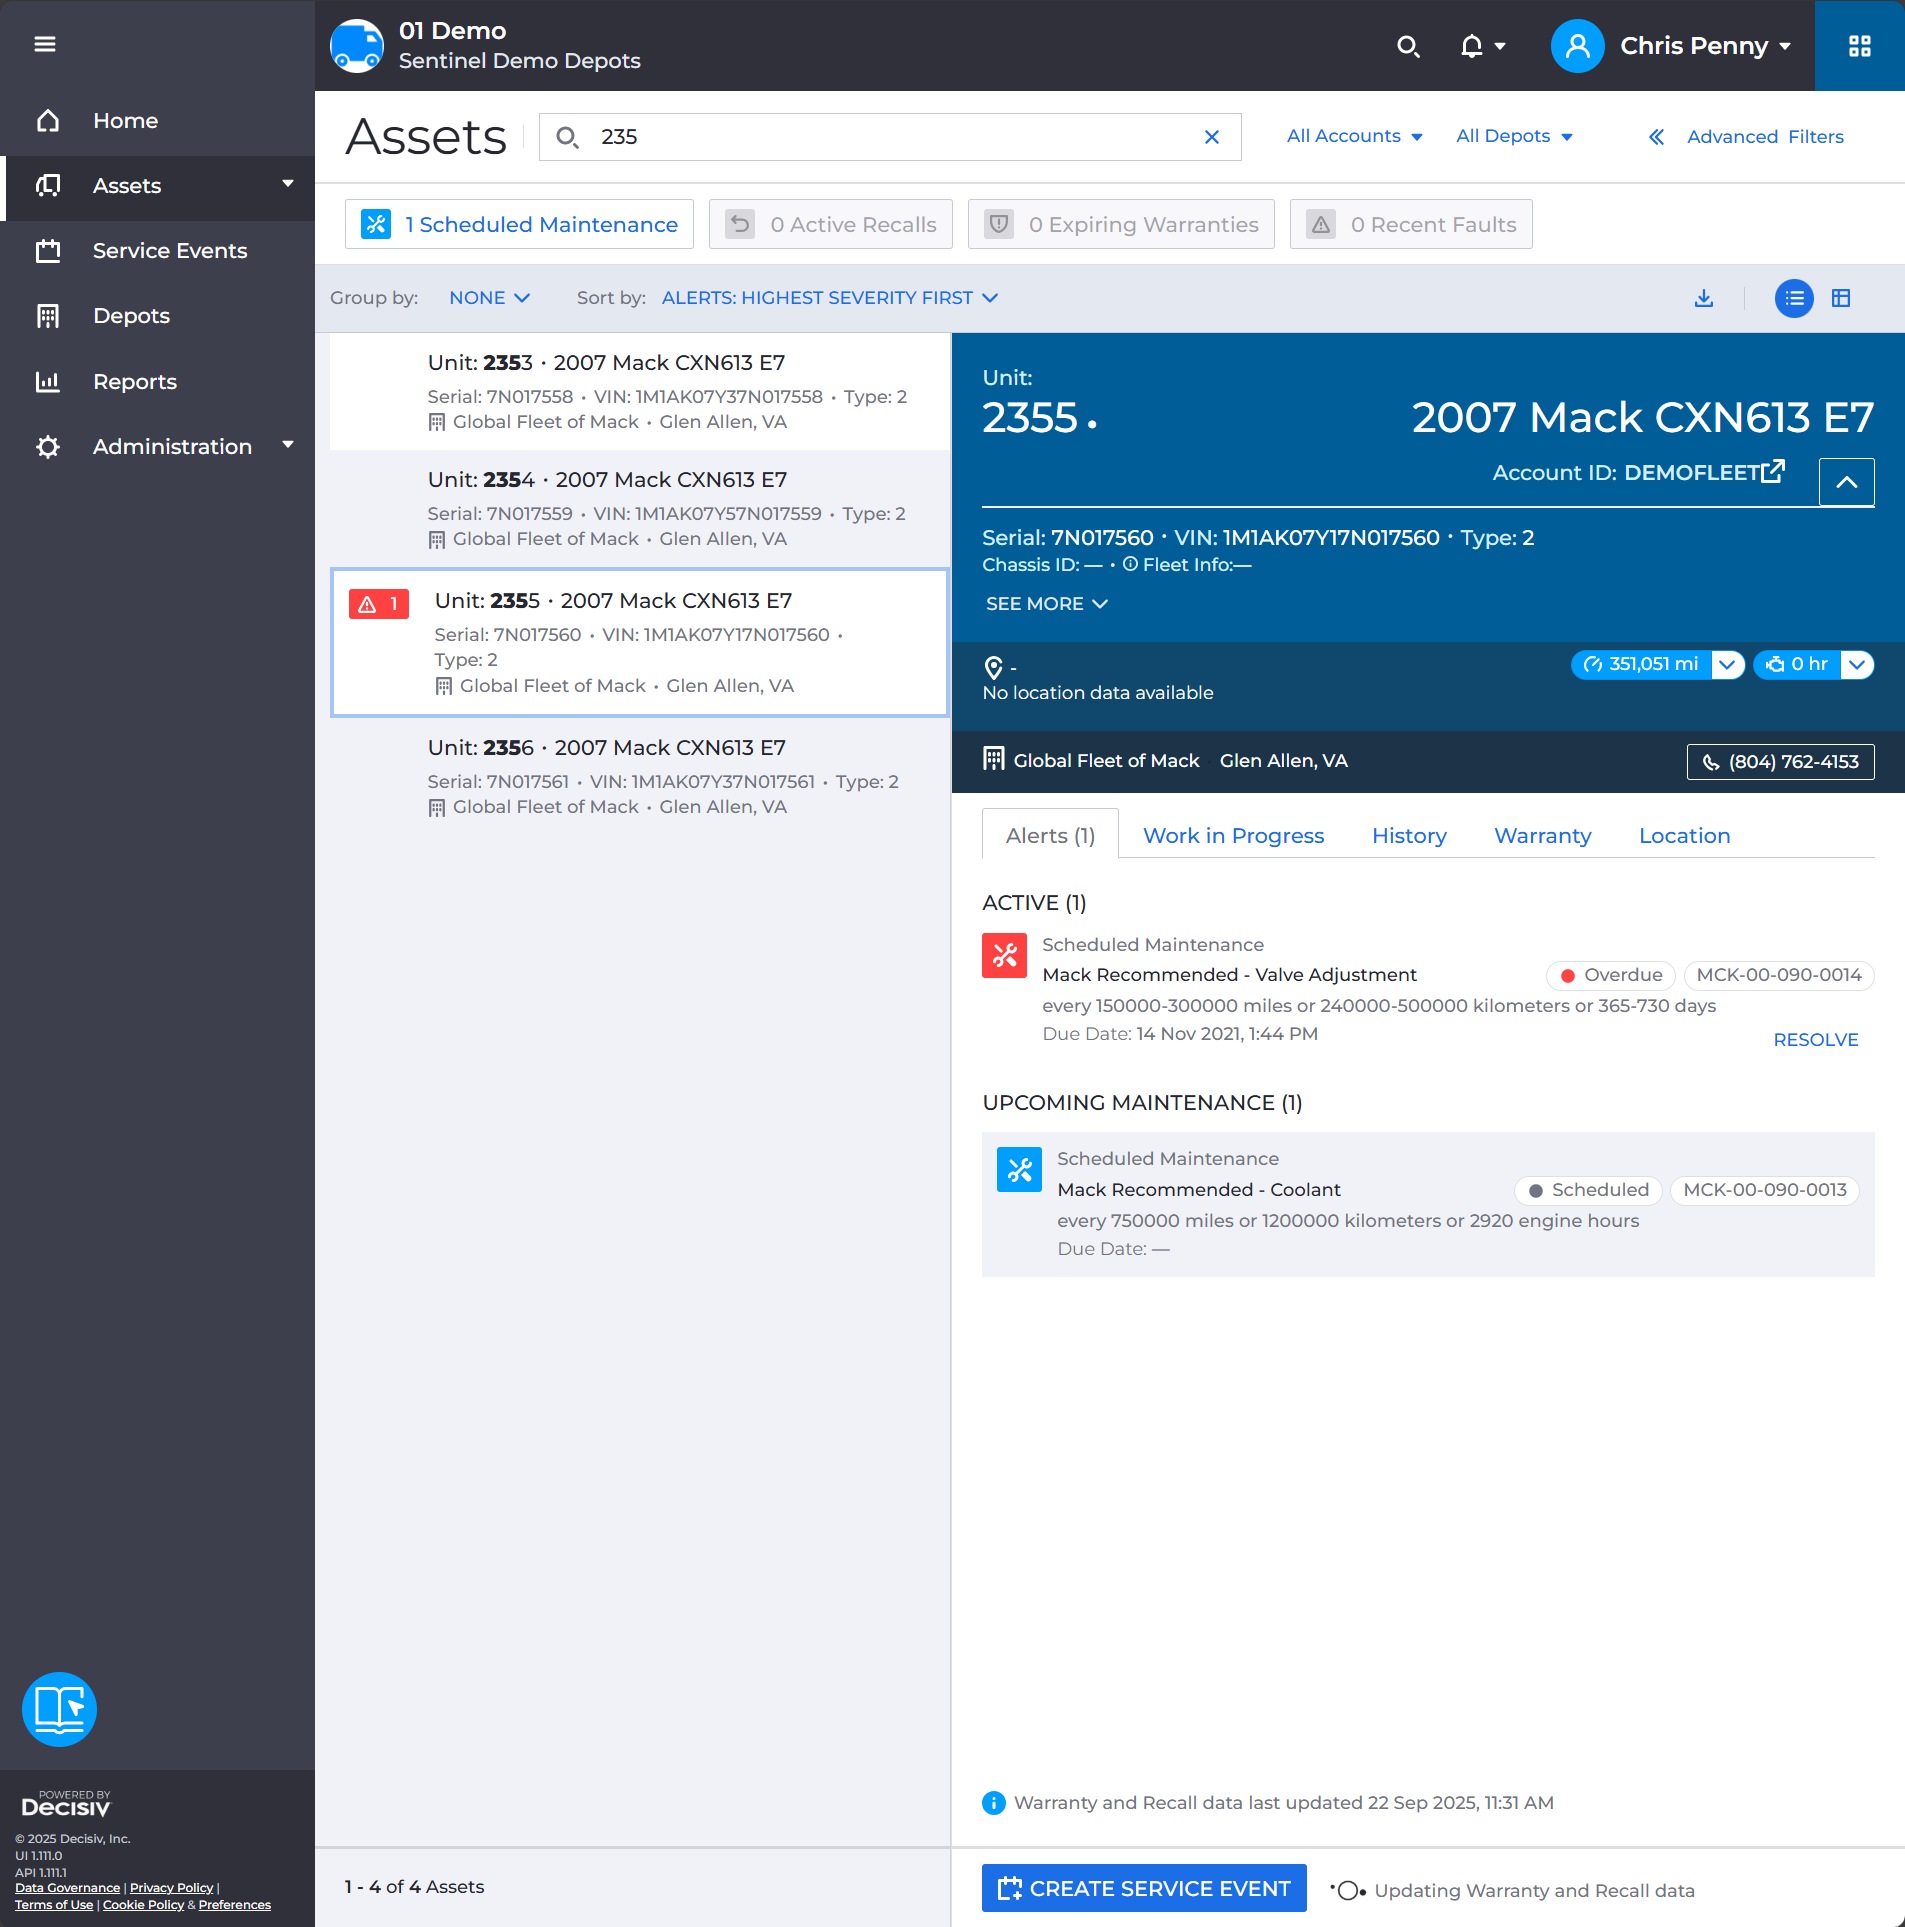
Task: Click the CREATE SERVICE EVENT button
Action: click(x=1143, y=1888)
